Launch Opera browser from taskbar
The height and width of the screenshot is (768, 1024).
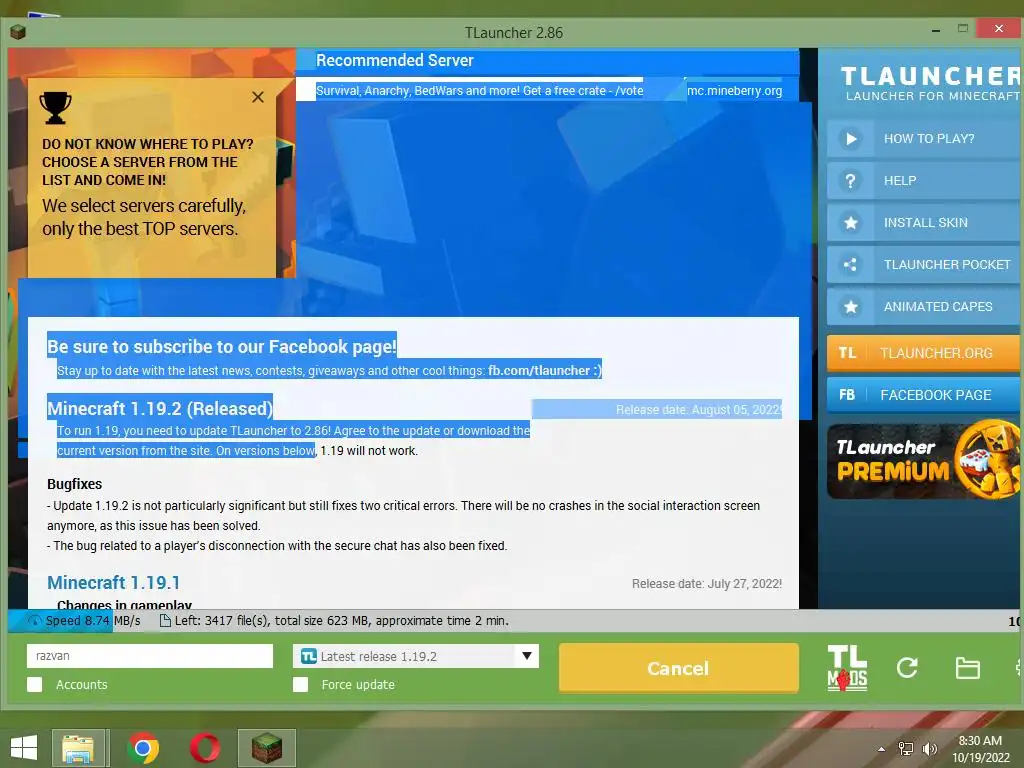pos(204,748)
